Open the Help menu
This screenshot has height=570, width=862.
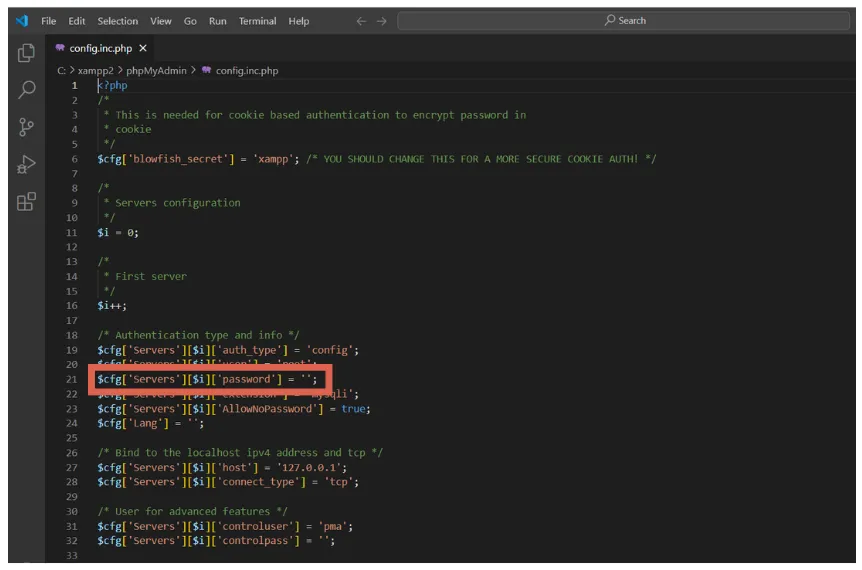(x=299, y=21)
